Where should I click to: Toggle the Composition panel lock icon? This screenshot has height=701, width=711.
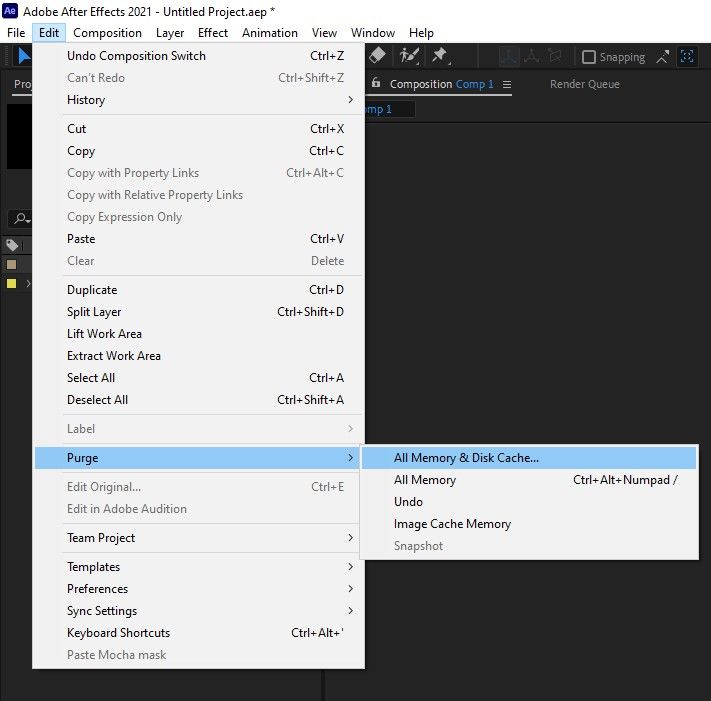376,83
